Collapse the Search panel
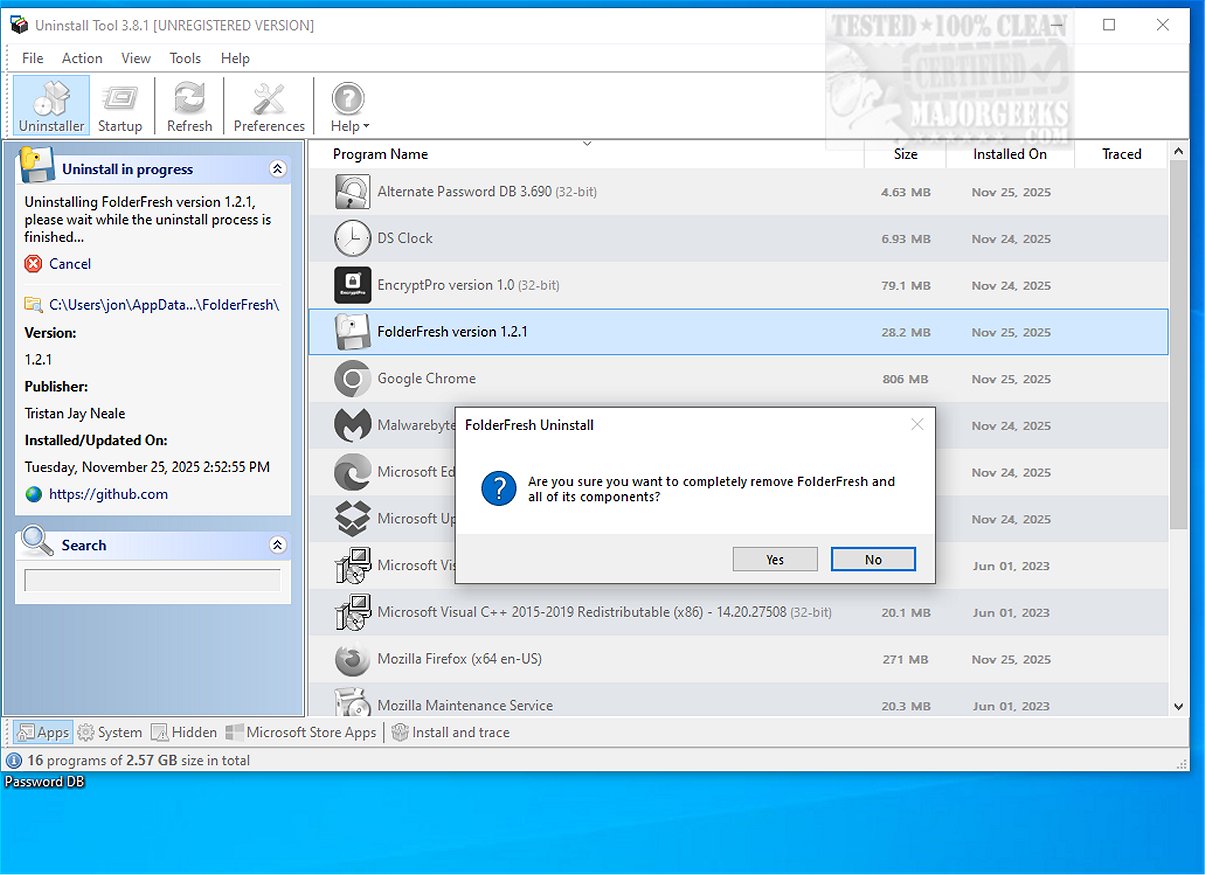 (278, 545)
